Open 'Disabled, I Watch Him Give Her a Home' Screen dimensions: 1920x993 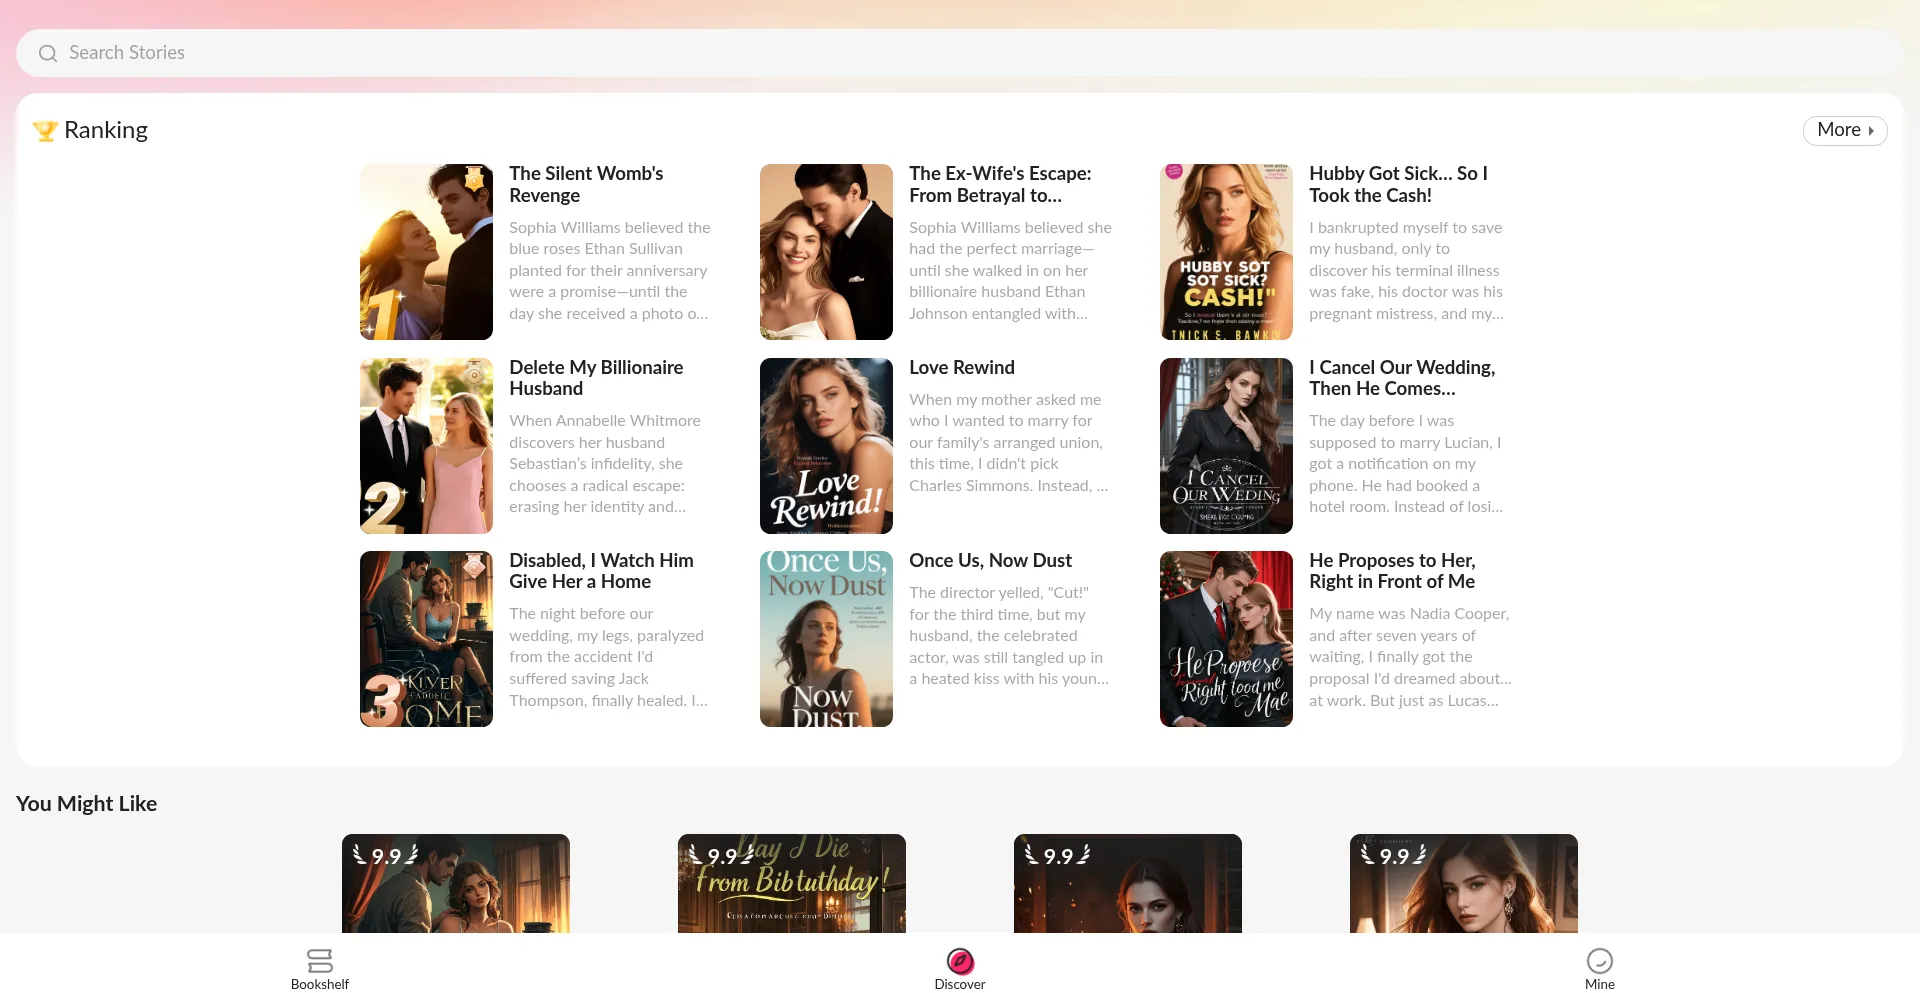(x=601, y=571)
